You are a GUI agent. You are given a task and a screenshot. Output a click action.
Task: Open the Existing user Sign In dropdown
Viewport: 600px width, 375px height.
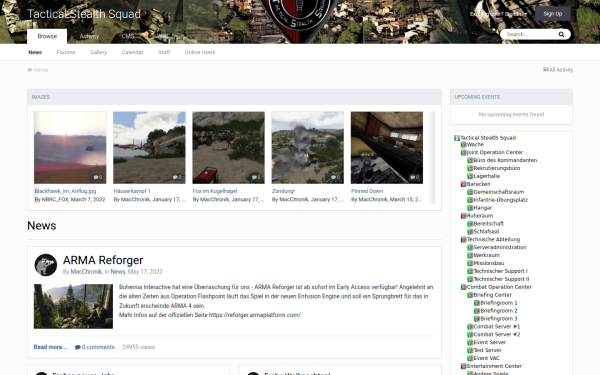498,14
